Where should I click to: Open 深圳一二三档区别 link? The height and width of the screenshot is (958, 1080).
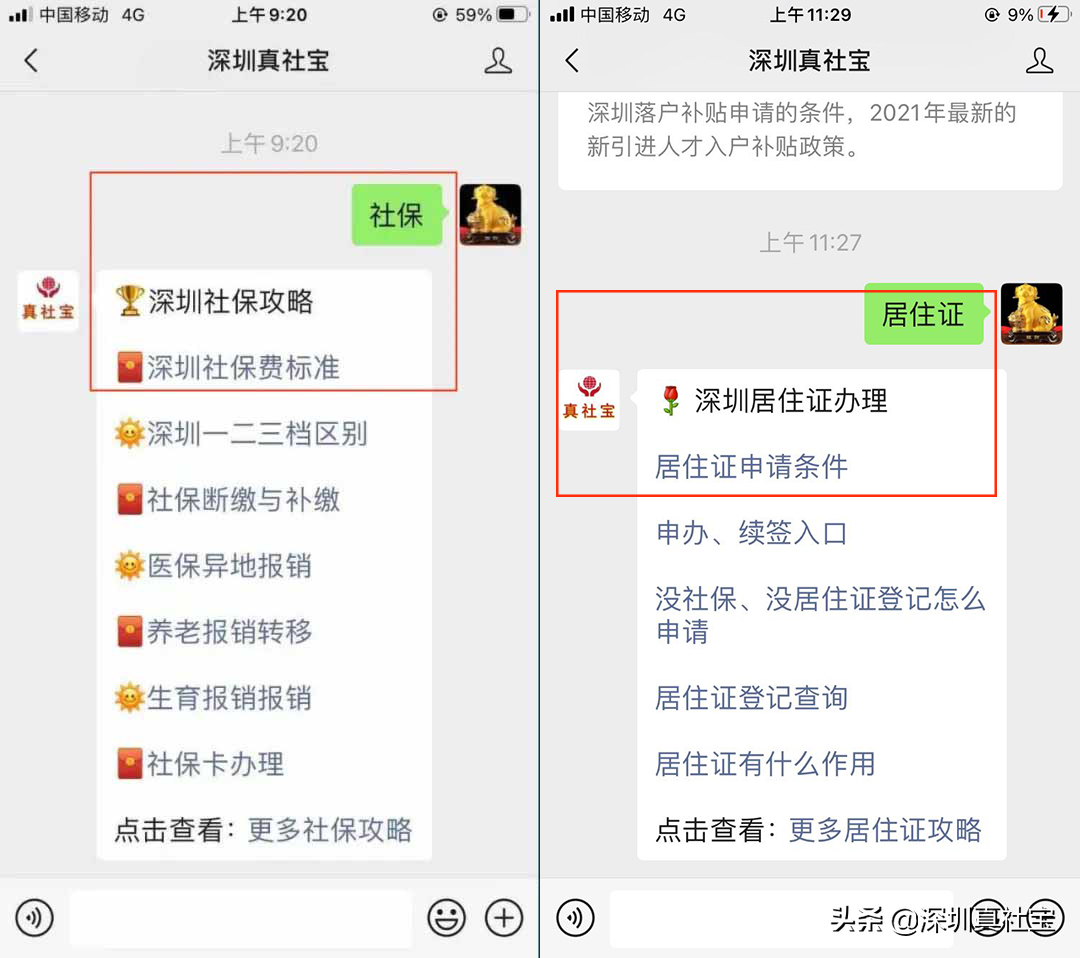pos(256,434)
